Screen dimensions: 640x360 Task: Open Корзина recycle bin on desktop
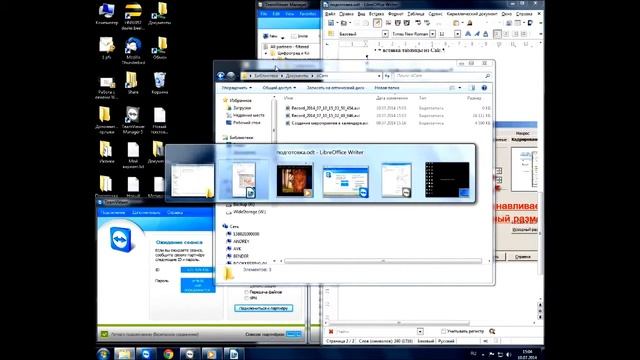point(160,83)
